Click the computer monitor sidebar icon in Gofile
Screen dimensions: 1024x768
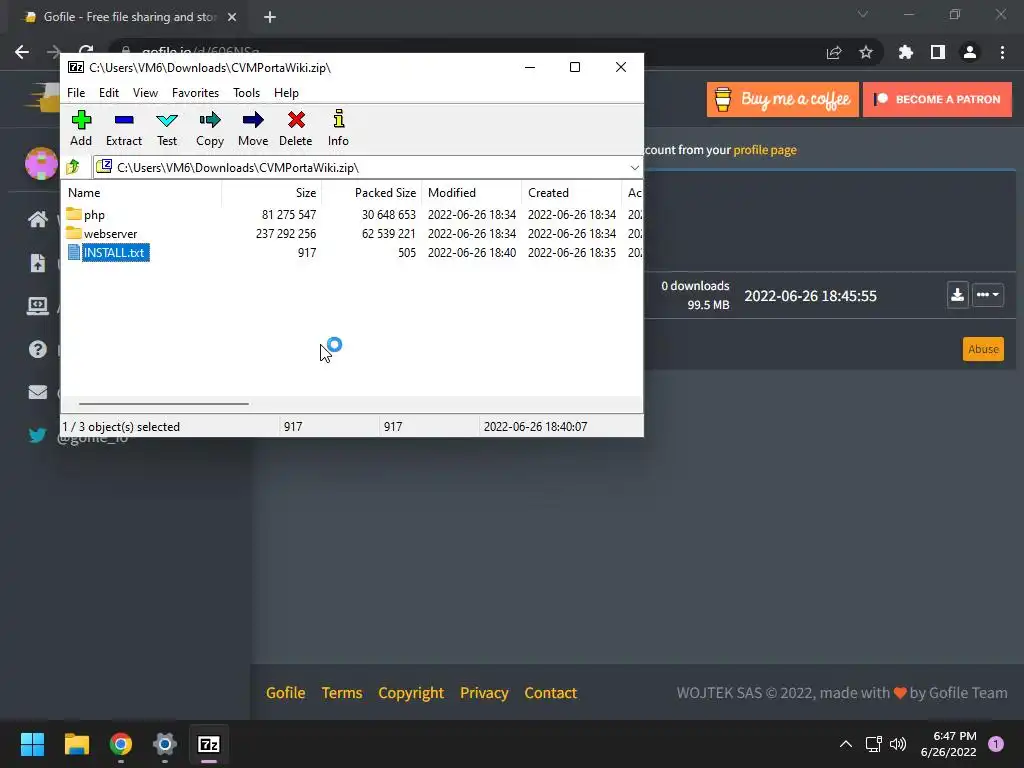click(37, 306)
